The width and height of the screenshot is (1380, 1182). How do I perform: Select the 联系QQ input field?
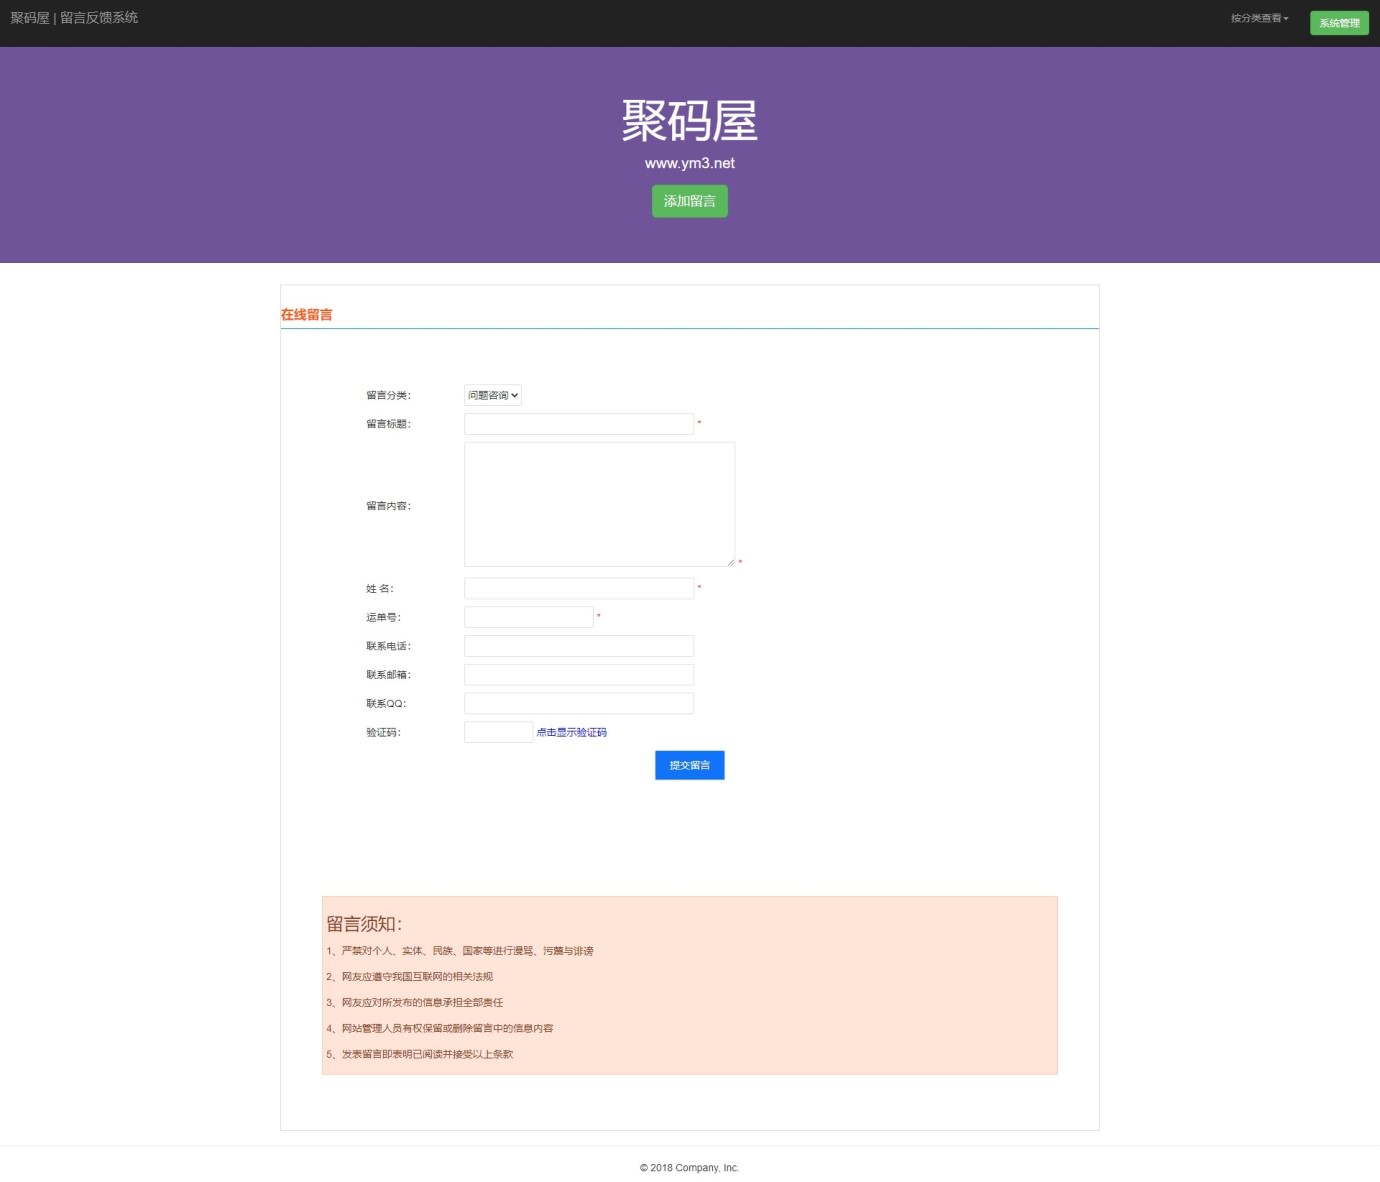[578, 703]
